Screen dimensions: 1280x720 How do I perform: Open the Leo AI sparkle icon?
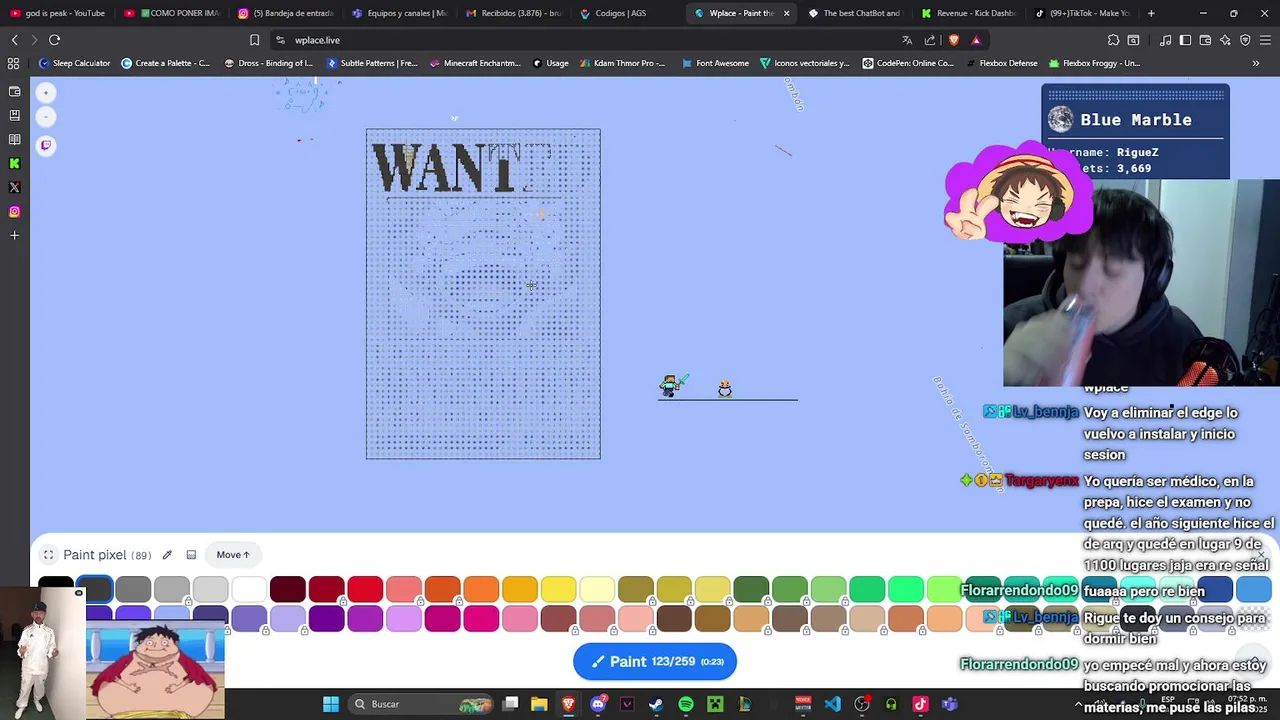click(1225, 40)
